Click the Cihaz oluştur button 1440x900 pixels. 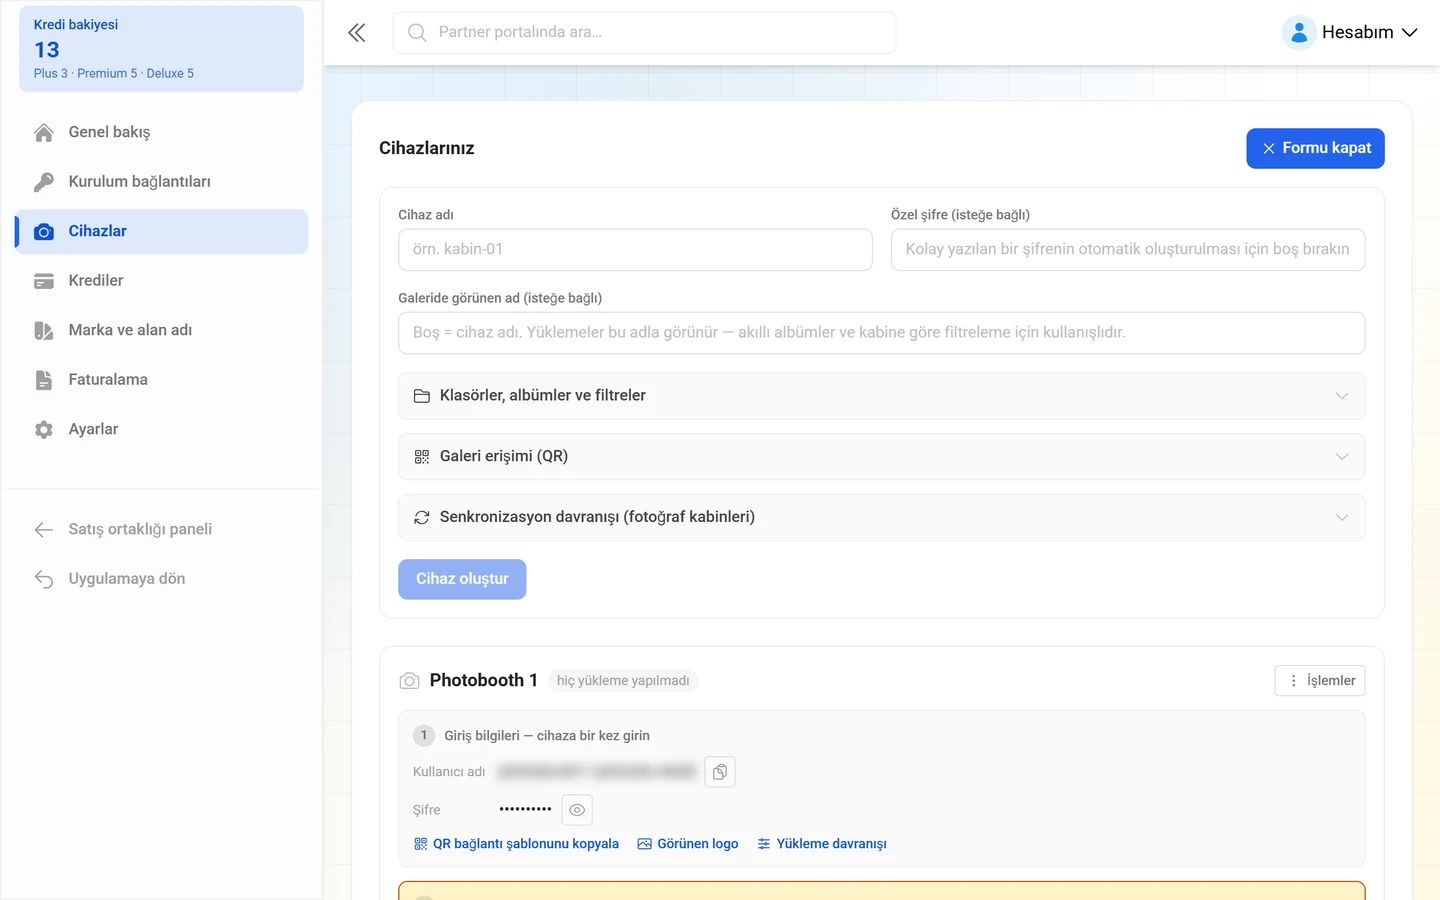click(x=462, y=579)
